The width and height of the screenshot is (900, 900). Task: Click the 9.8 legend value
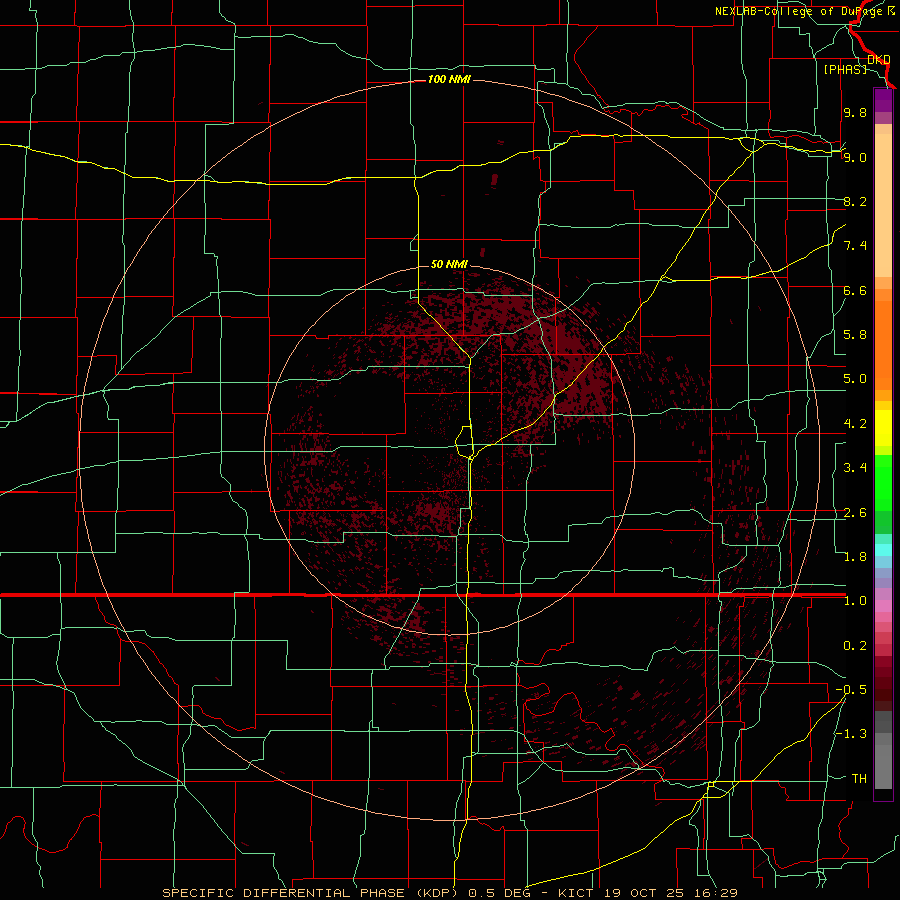[855, 112]
